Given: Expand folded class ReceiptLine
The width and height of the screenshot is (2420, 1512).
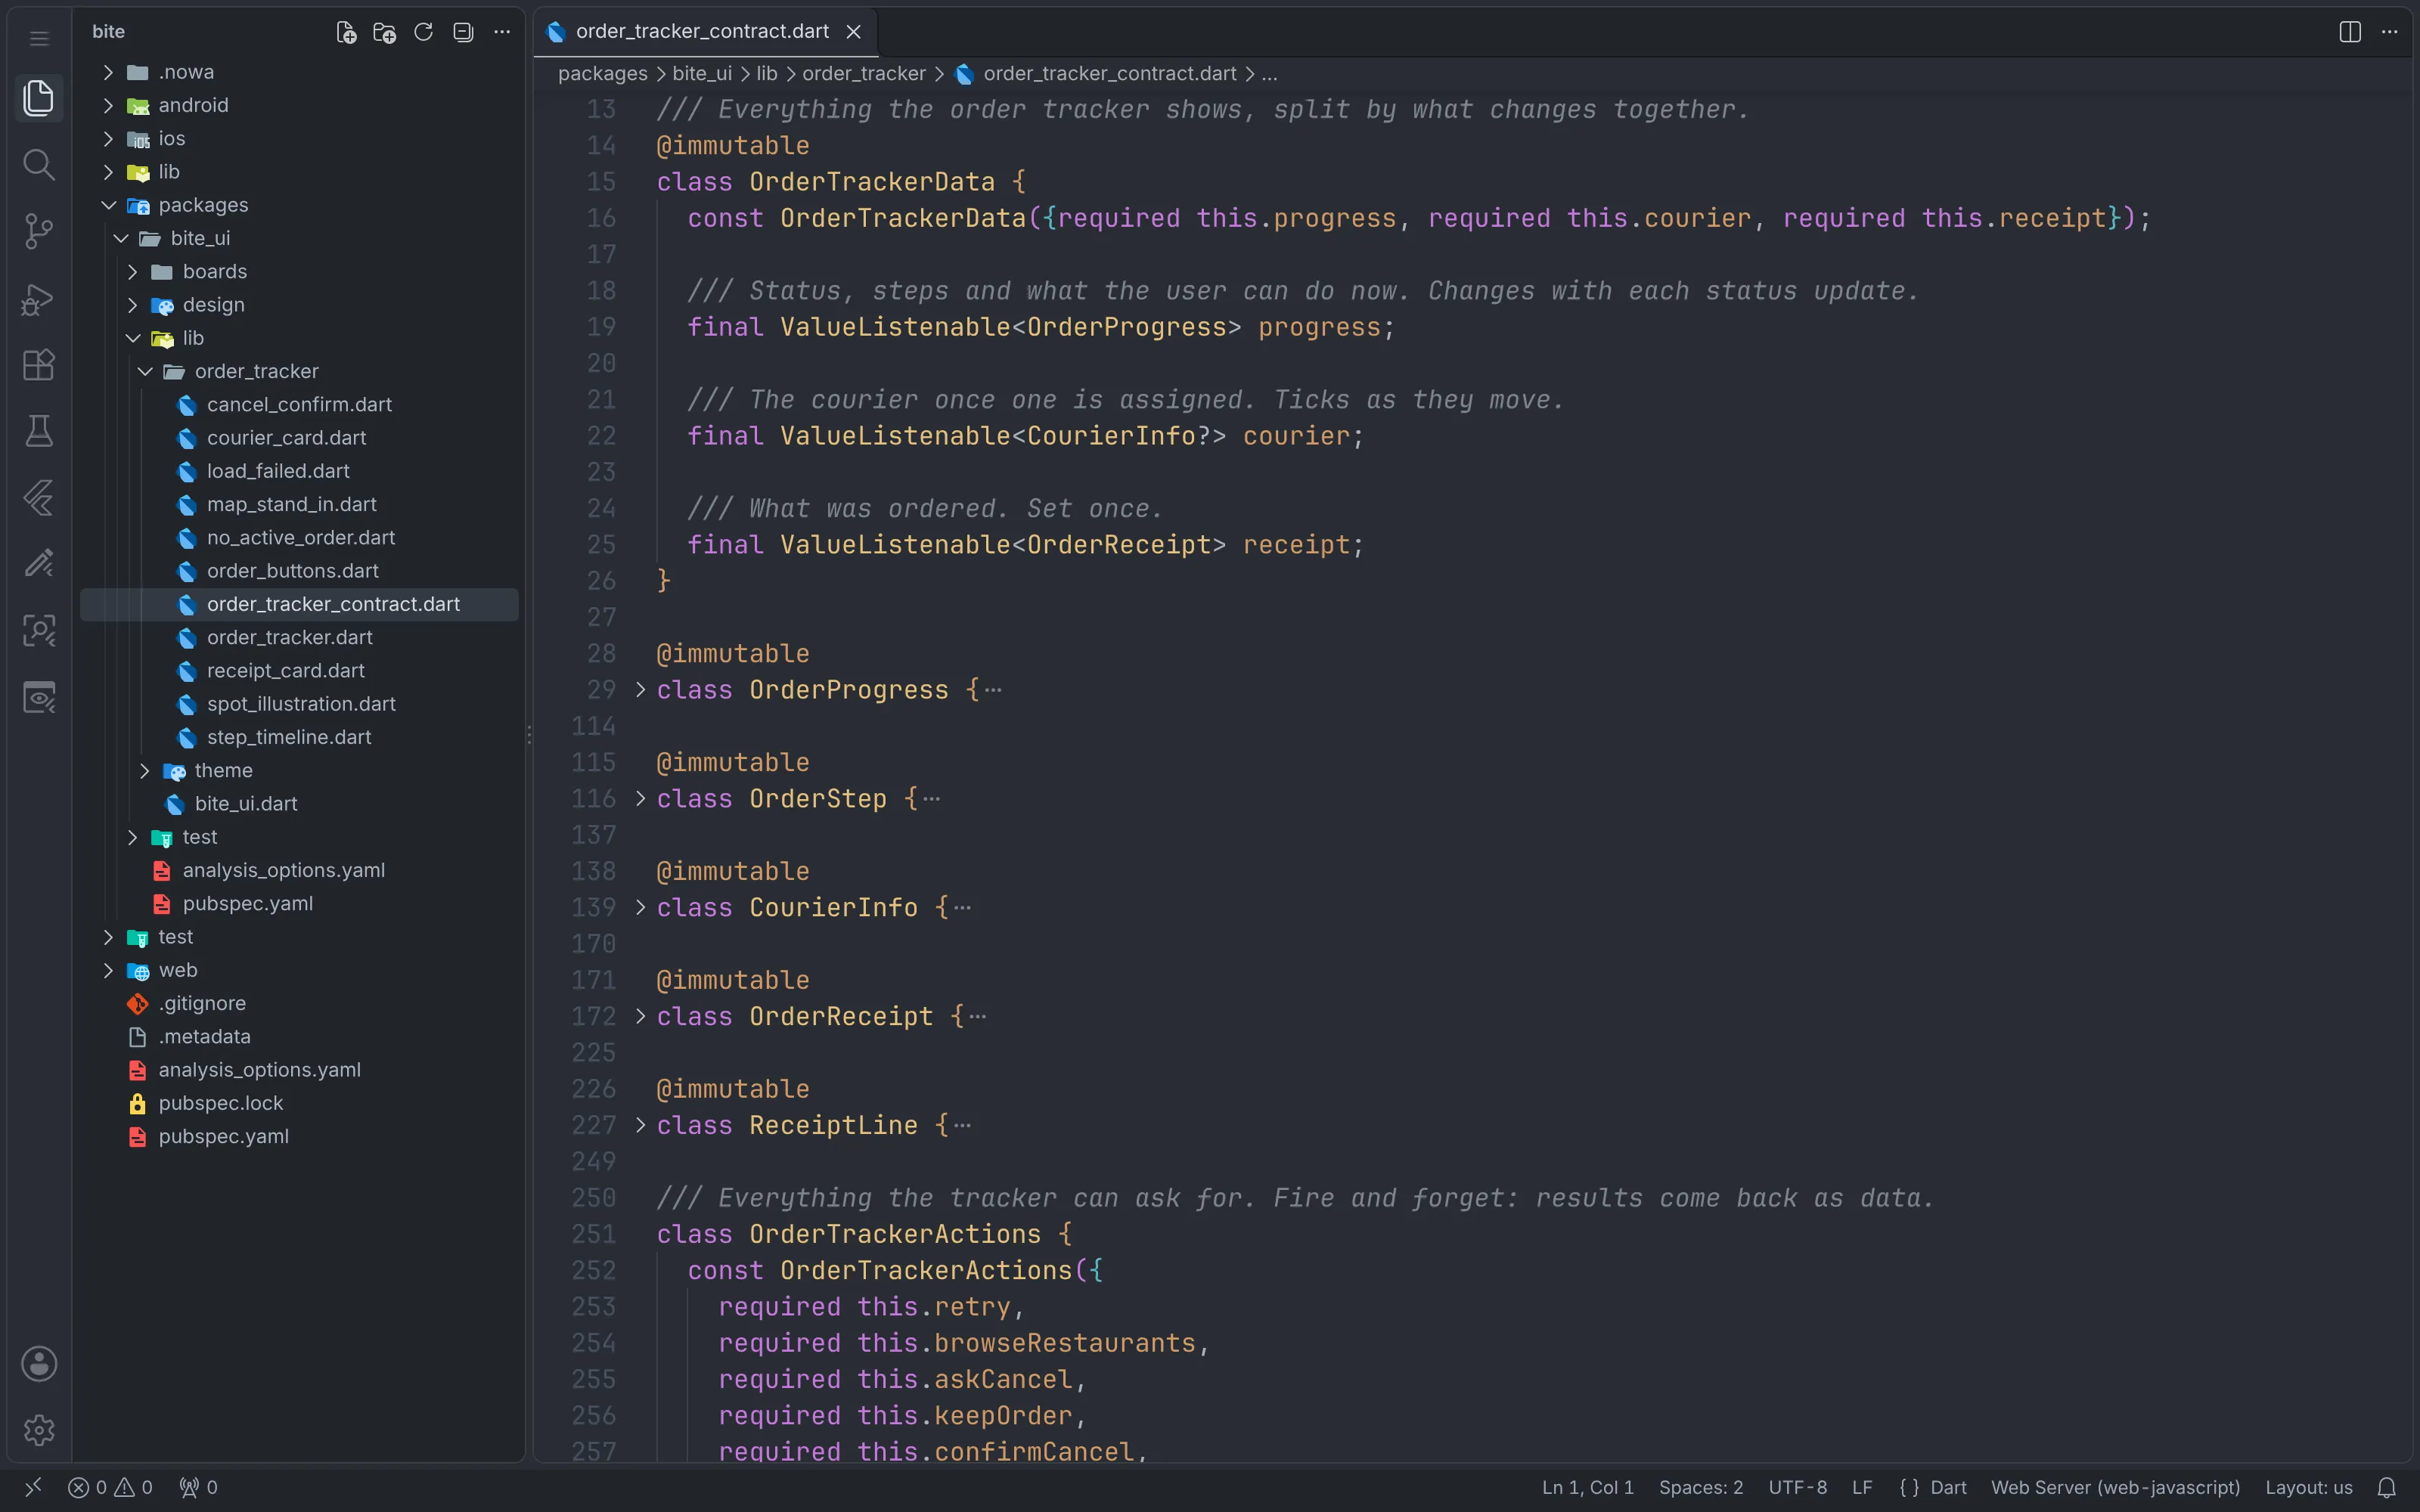Looking at the screenshot, I should click(641, 1125).
